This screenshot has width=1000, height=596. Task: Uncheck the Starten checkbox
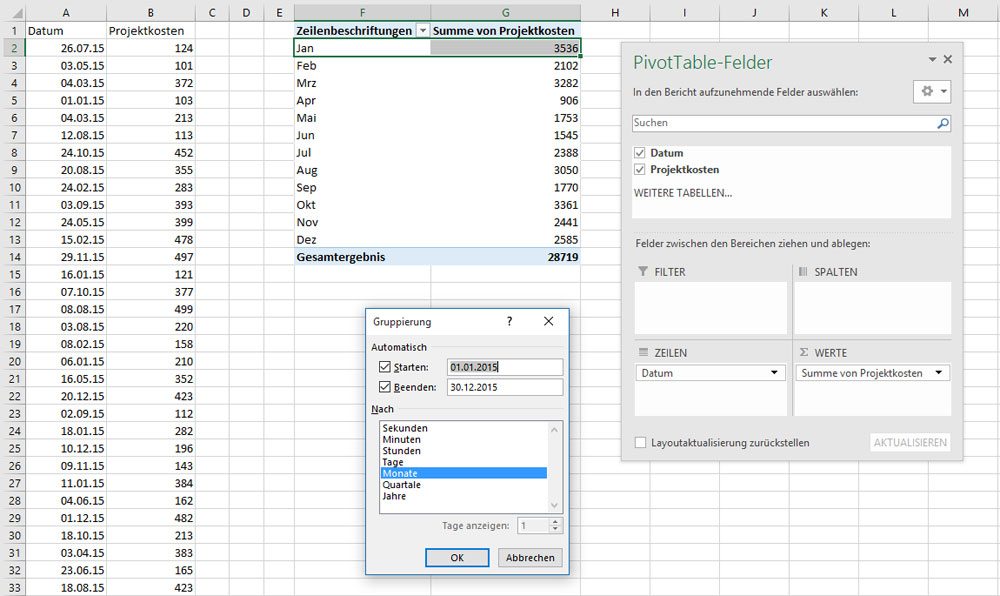tap(385, 368)
